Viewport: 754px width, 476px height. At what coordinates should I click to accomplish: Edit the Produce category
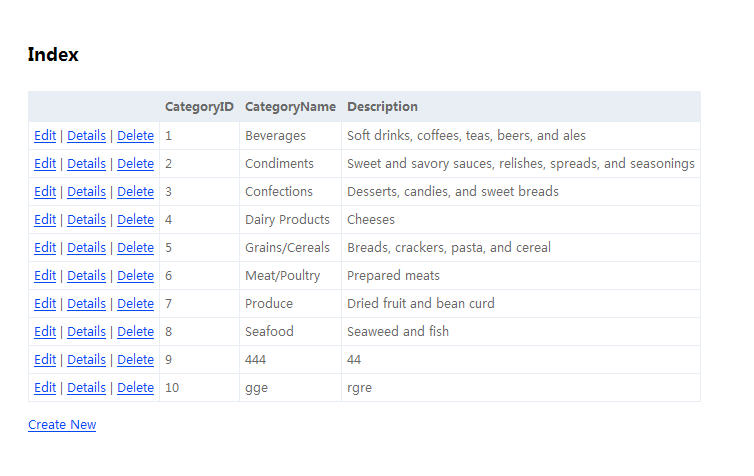click(x=45, y=303)
